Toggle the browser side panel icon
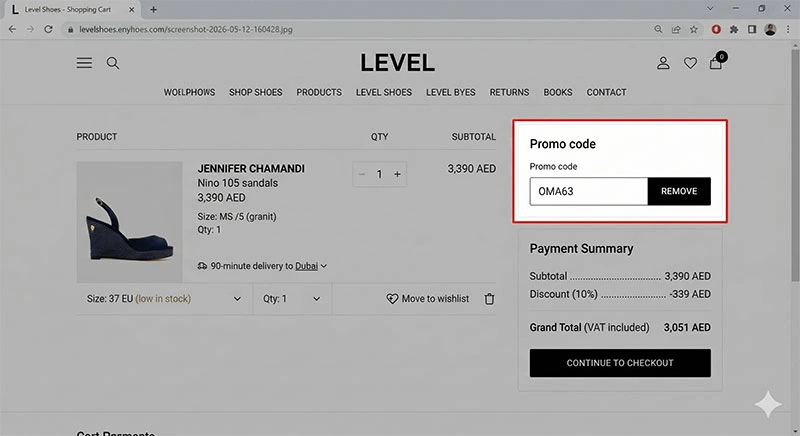Screen dimensions: 800x436 tap(752, 30)
